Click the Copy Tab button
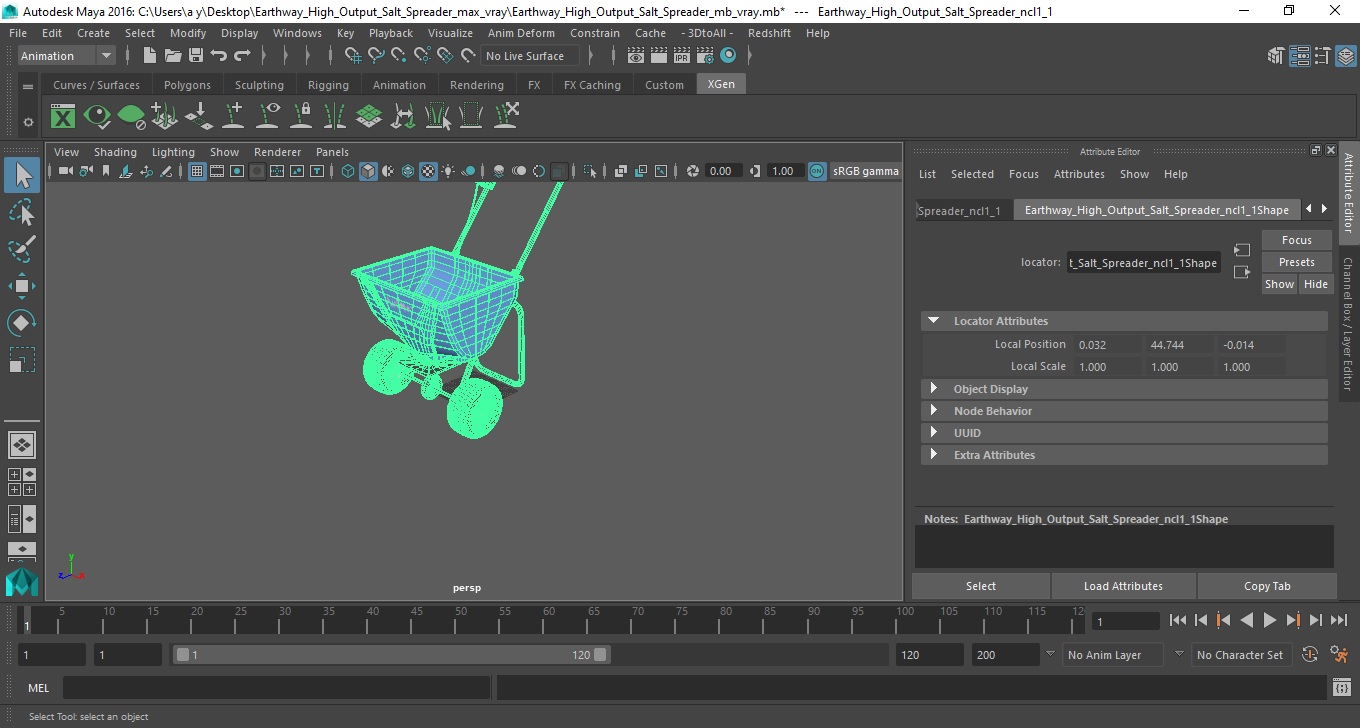The image size is (1360, 728). pyautogui.click(x=1267, y=586)
